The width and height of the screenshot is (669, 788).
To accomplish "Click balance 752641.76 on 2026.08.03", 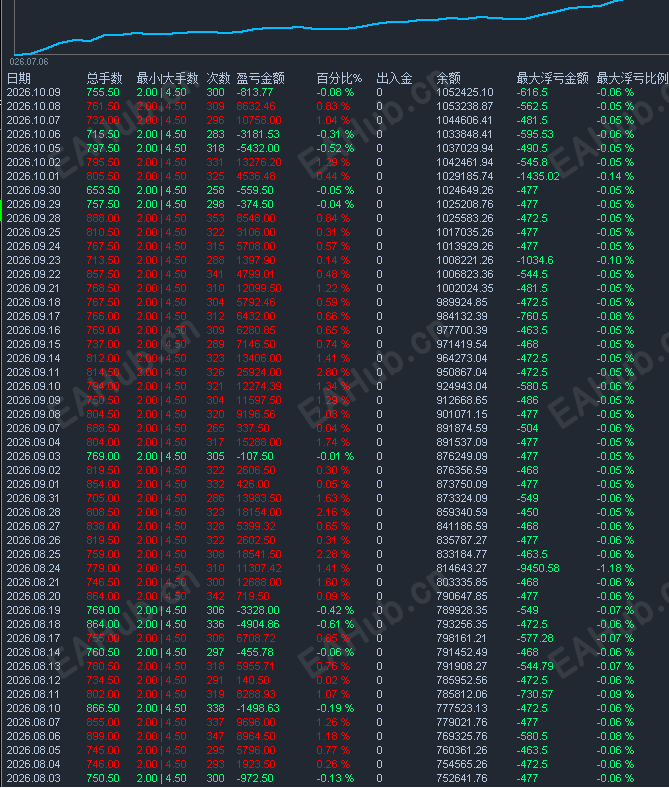I will click(x=462, y=778).
